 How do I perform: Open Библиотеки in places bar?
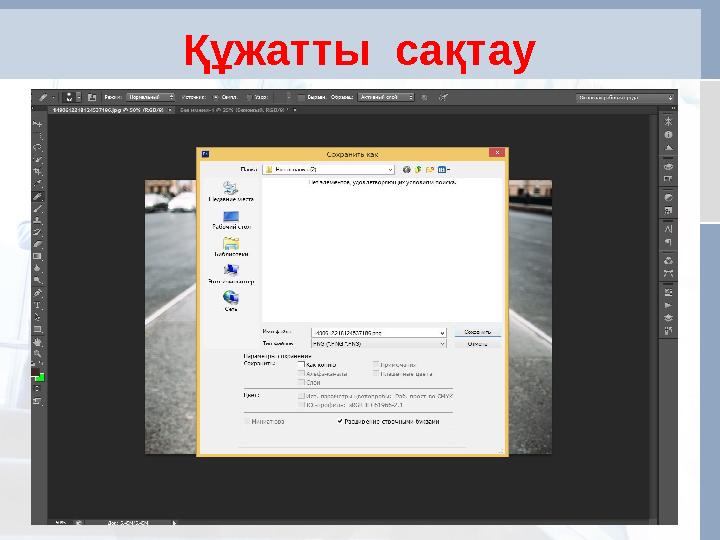(231, 247)
